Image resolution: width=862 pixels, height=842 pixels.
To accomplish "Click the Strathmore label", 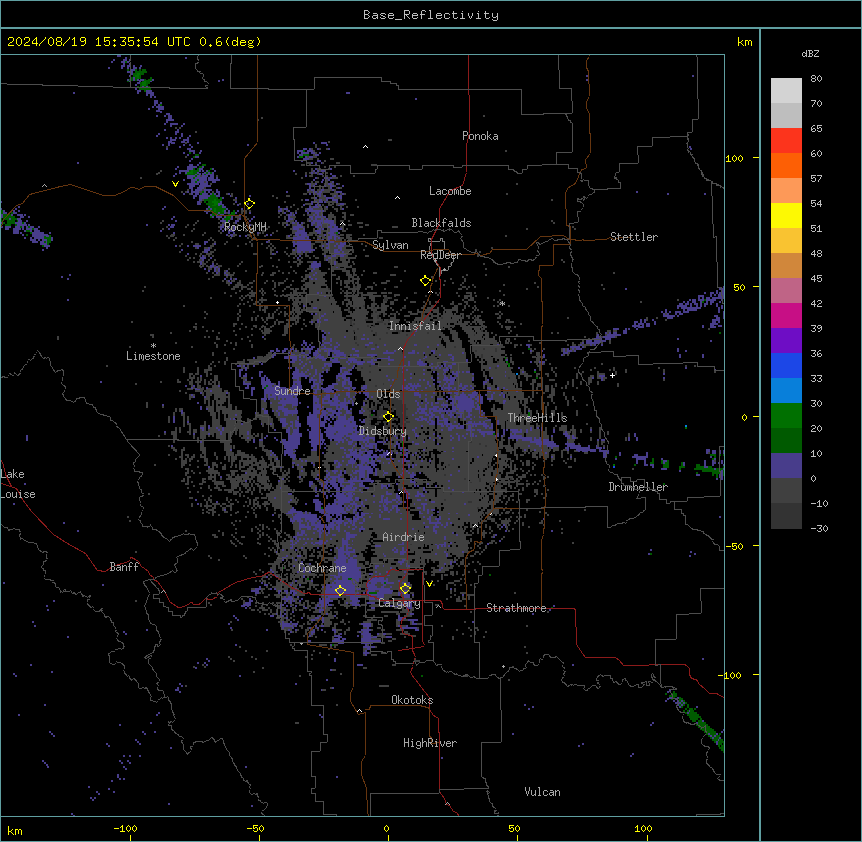I will coord(516,608).
